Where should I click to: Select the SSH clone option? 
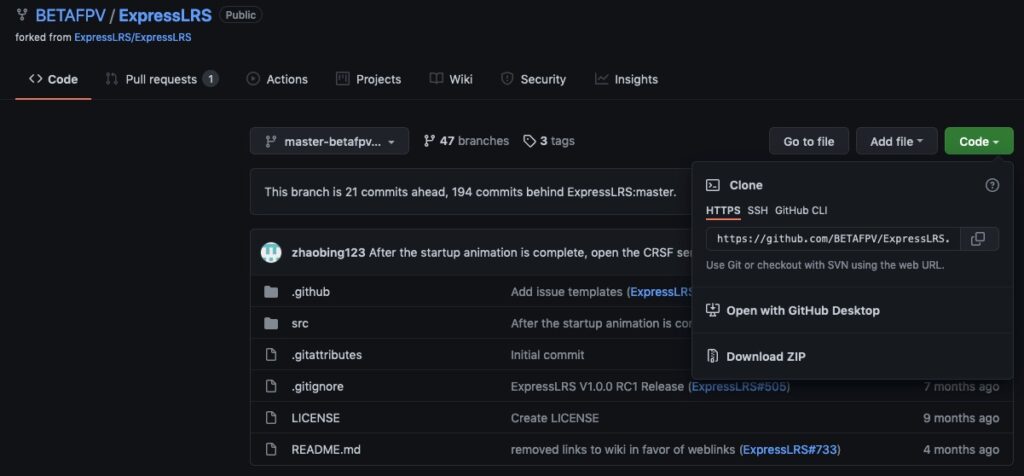758,210
